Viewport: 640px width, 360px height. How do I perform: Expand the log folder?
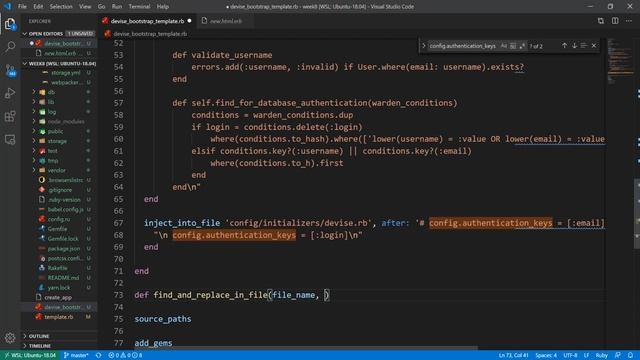(x=59, y=112)
